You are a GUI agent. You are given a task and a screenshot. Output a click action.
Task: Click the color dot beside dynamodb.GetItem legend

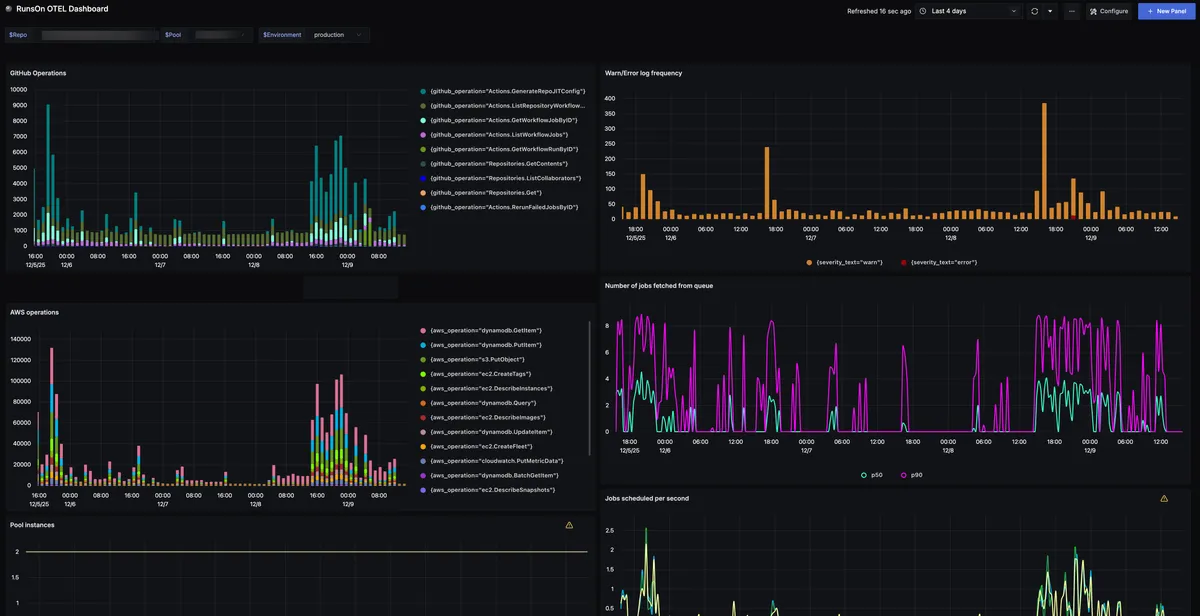click(x=422, y=329)
